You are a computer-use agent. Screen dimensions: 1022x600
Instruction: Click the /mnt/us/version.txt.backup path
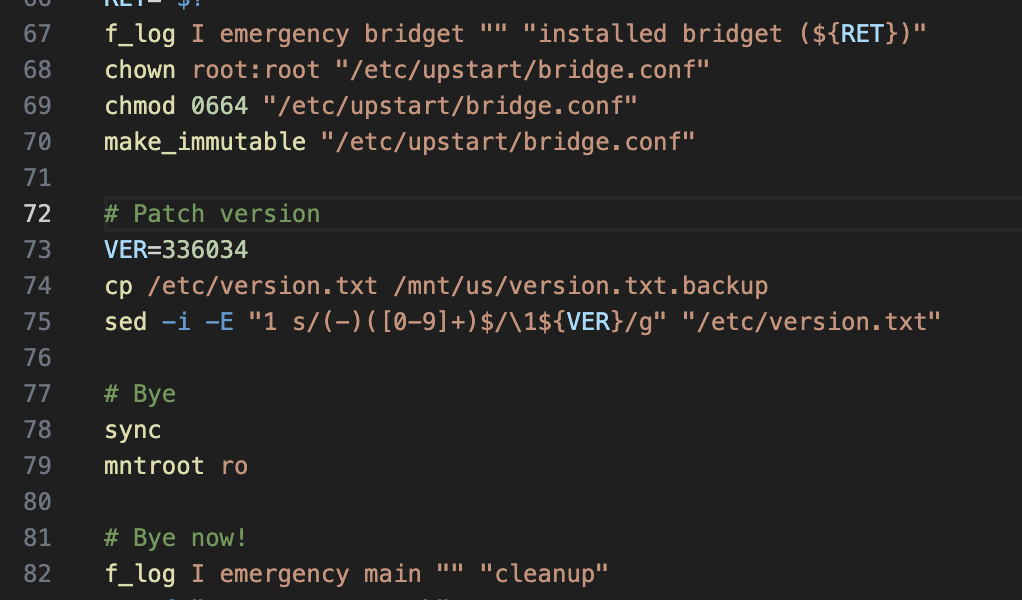(x=581, y=286)
